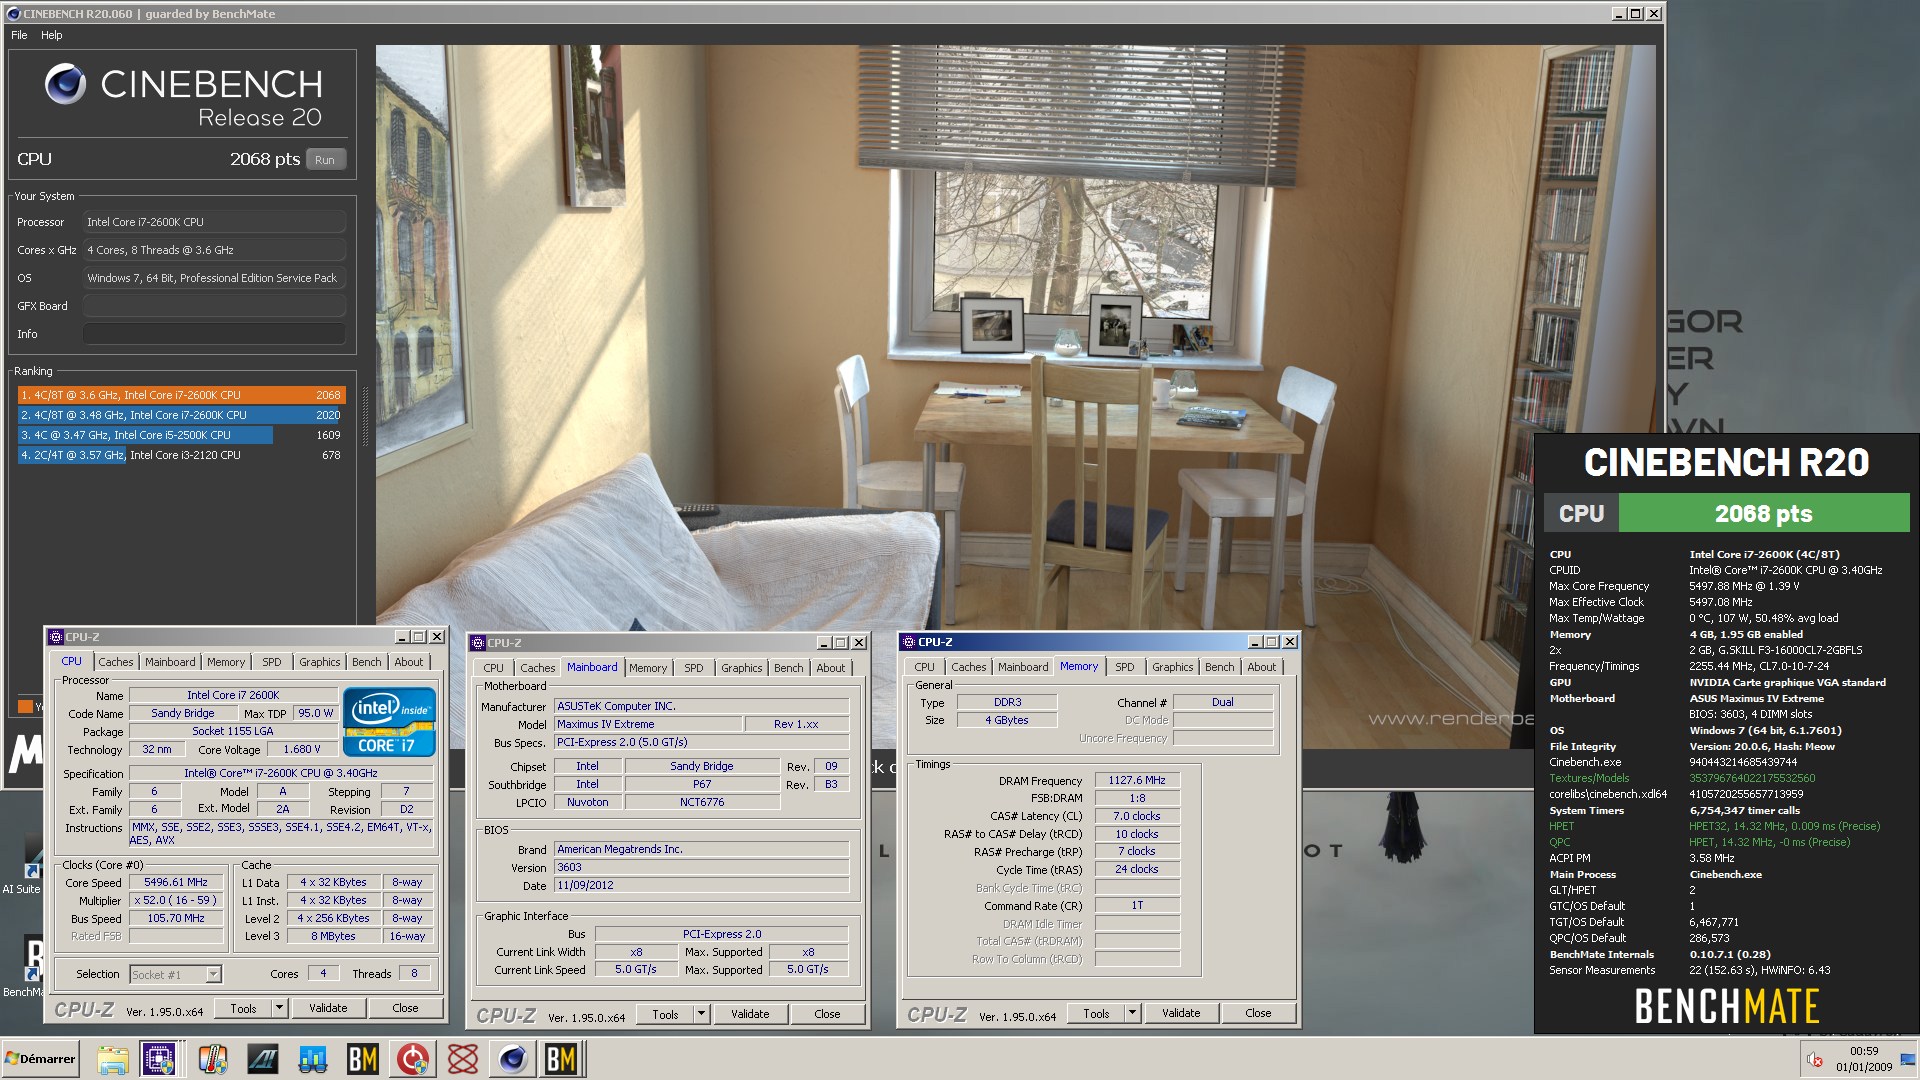The image size is (1920, 1080).
Task: Open Graphics tab in middle CPU-Z window
Action: point(741,668)
